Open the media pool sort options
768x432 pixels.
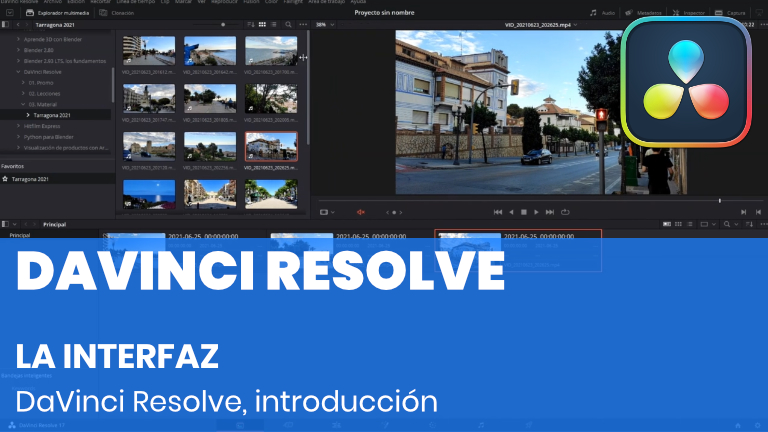coord(749,224)
